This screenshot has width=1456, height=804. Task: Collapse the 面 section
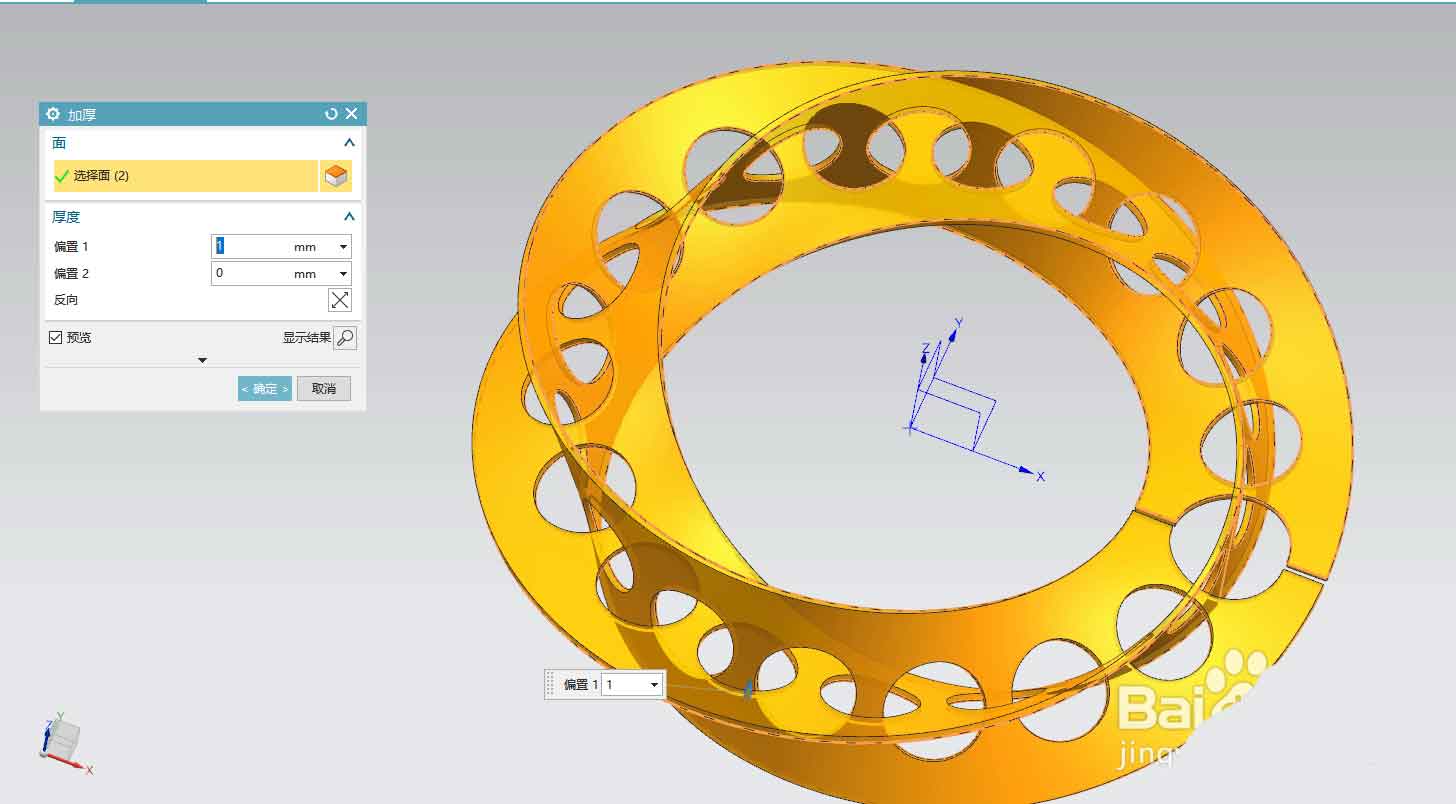349,143
